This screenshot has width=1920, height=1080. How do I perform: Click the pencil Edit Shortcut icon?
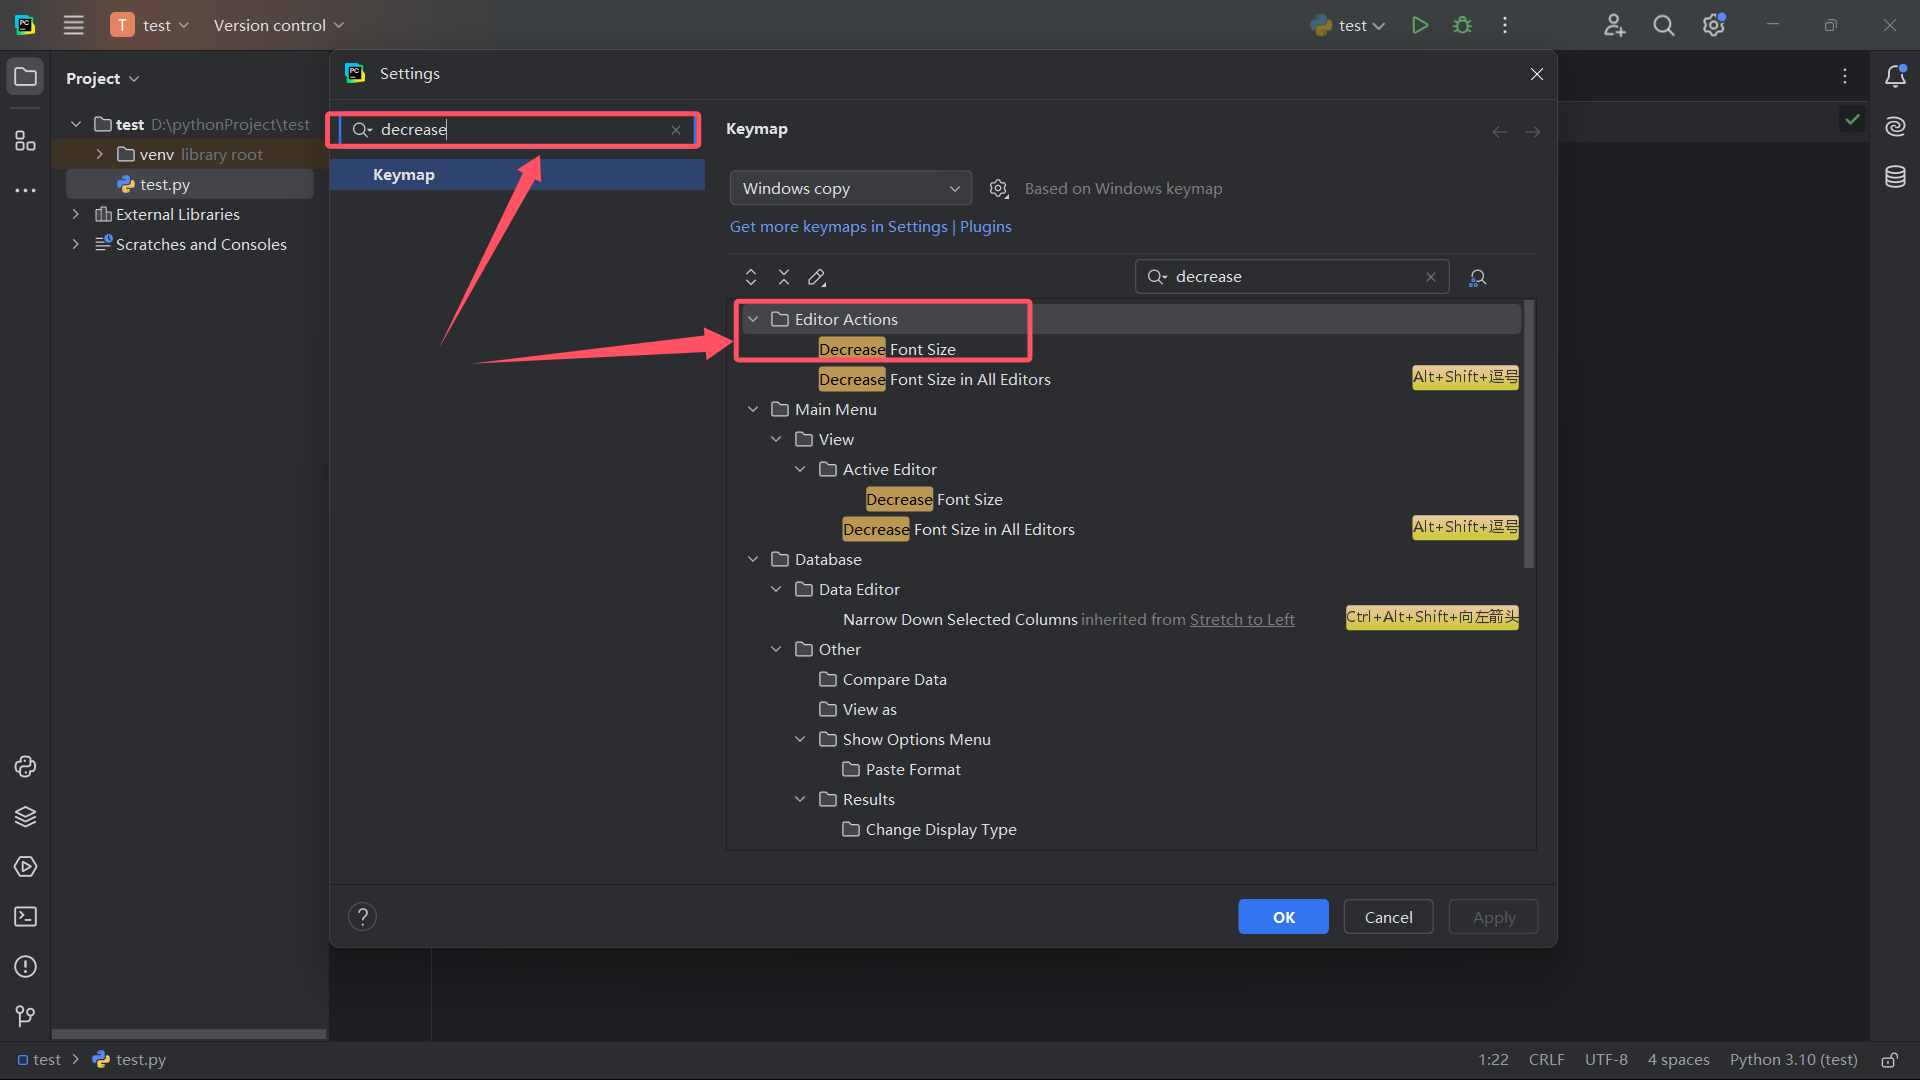(817, 277)
